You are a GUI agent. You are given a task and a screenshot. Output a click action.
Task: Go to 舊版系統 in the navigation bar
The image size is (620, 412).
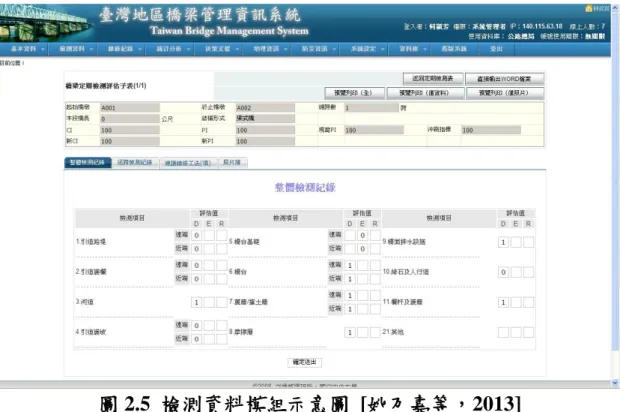coord(454,49)
